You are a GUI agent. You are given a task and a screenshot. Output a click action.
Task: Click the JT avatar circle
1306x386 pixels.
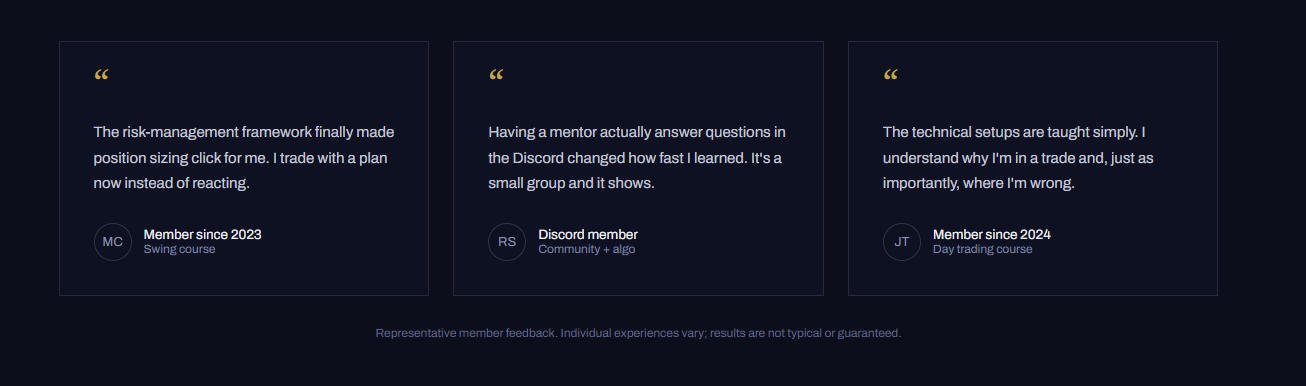point(902,242)
